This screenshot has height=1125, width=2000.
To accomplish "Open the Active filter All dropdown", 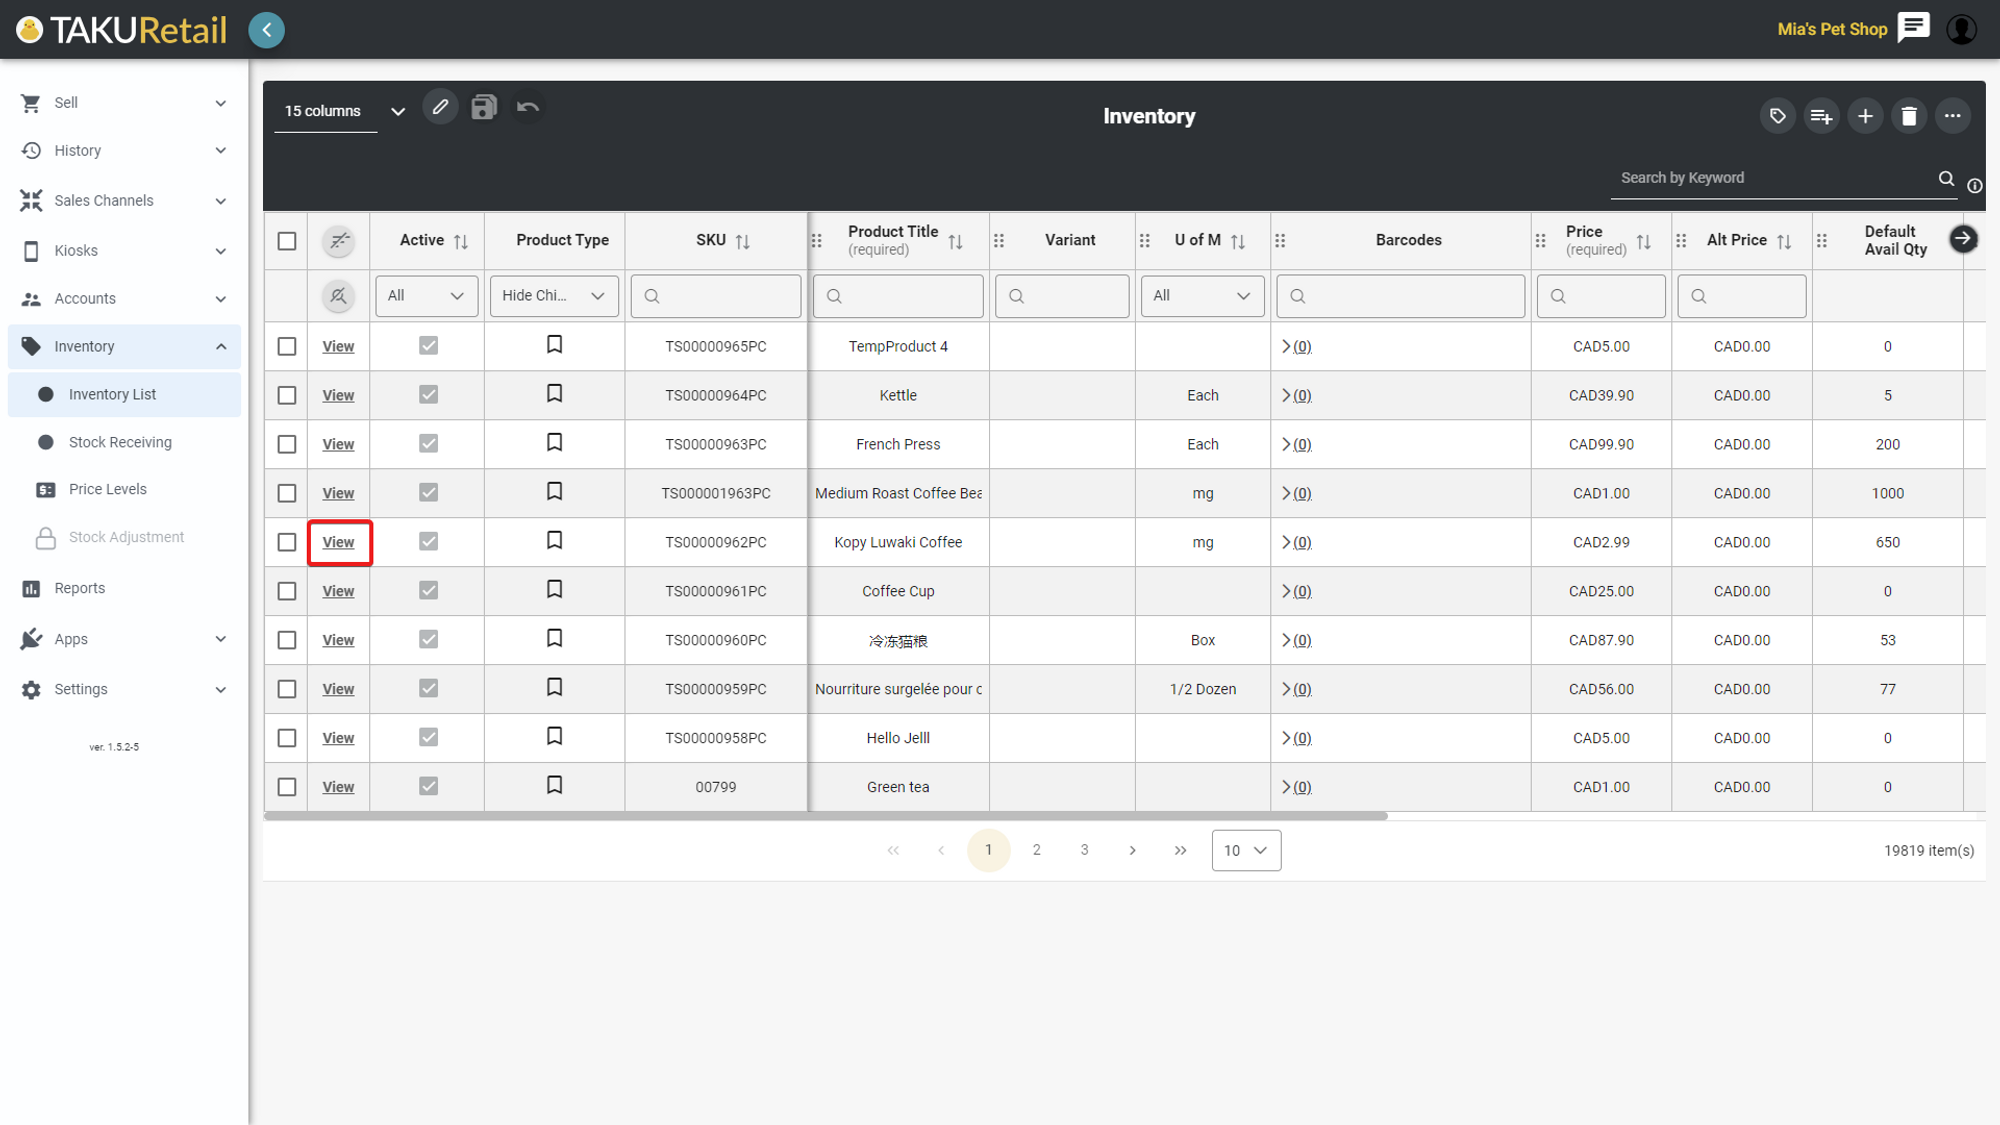I will click(x=426, y=296).
